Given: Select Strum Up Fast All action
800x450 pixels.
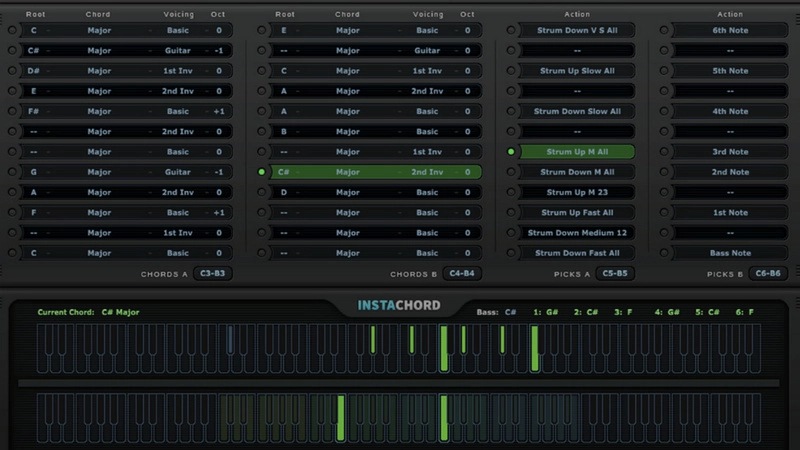Looking at the screenshot, I should click(577, 212).
